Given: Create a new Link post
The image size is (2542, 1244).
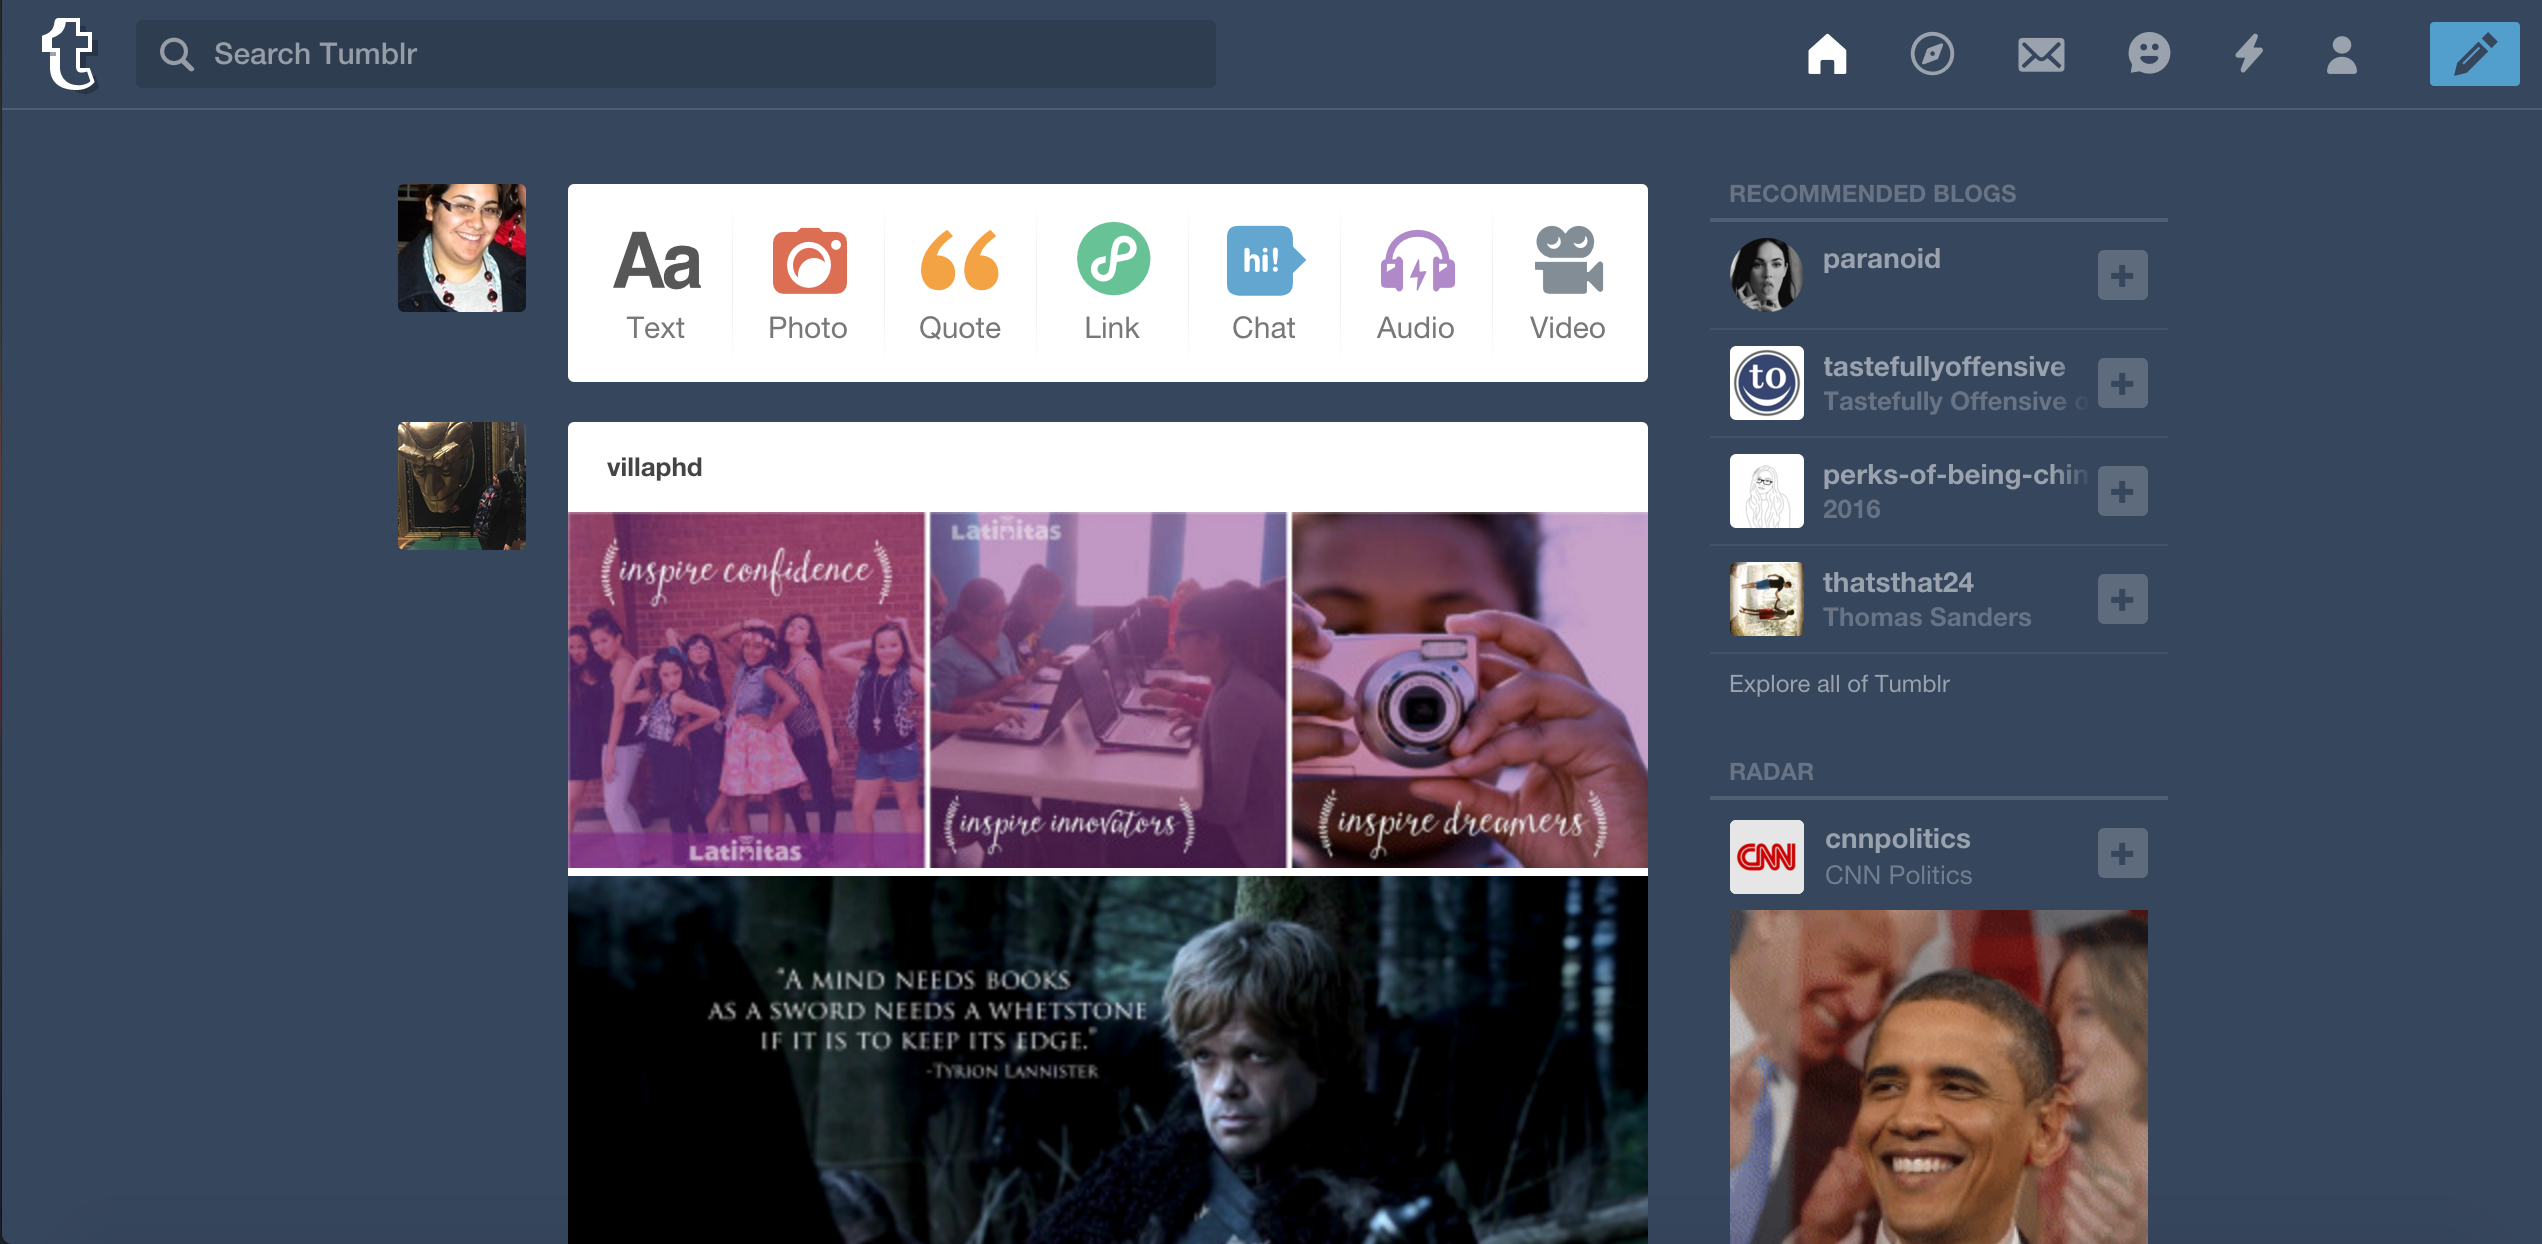Looking at the screenshot, I should tap(1112, 283).
